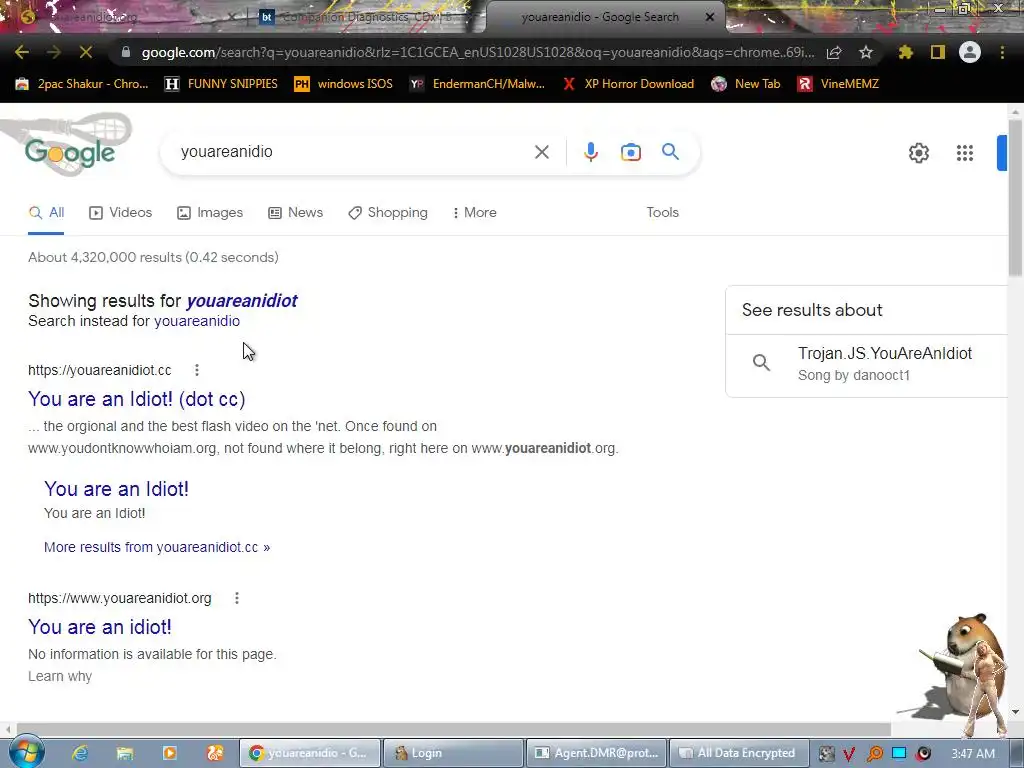Click the Learn why link

[60, 677]
